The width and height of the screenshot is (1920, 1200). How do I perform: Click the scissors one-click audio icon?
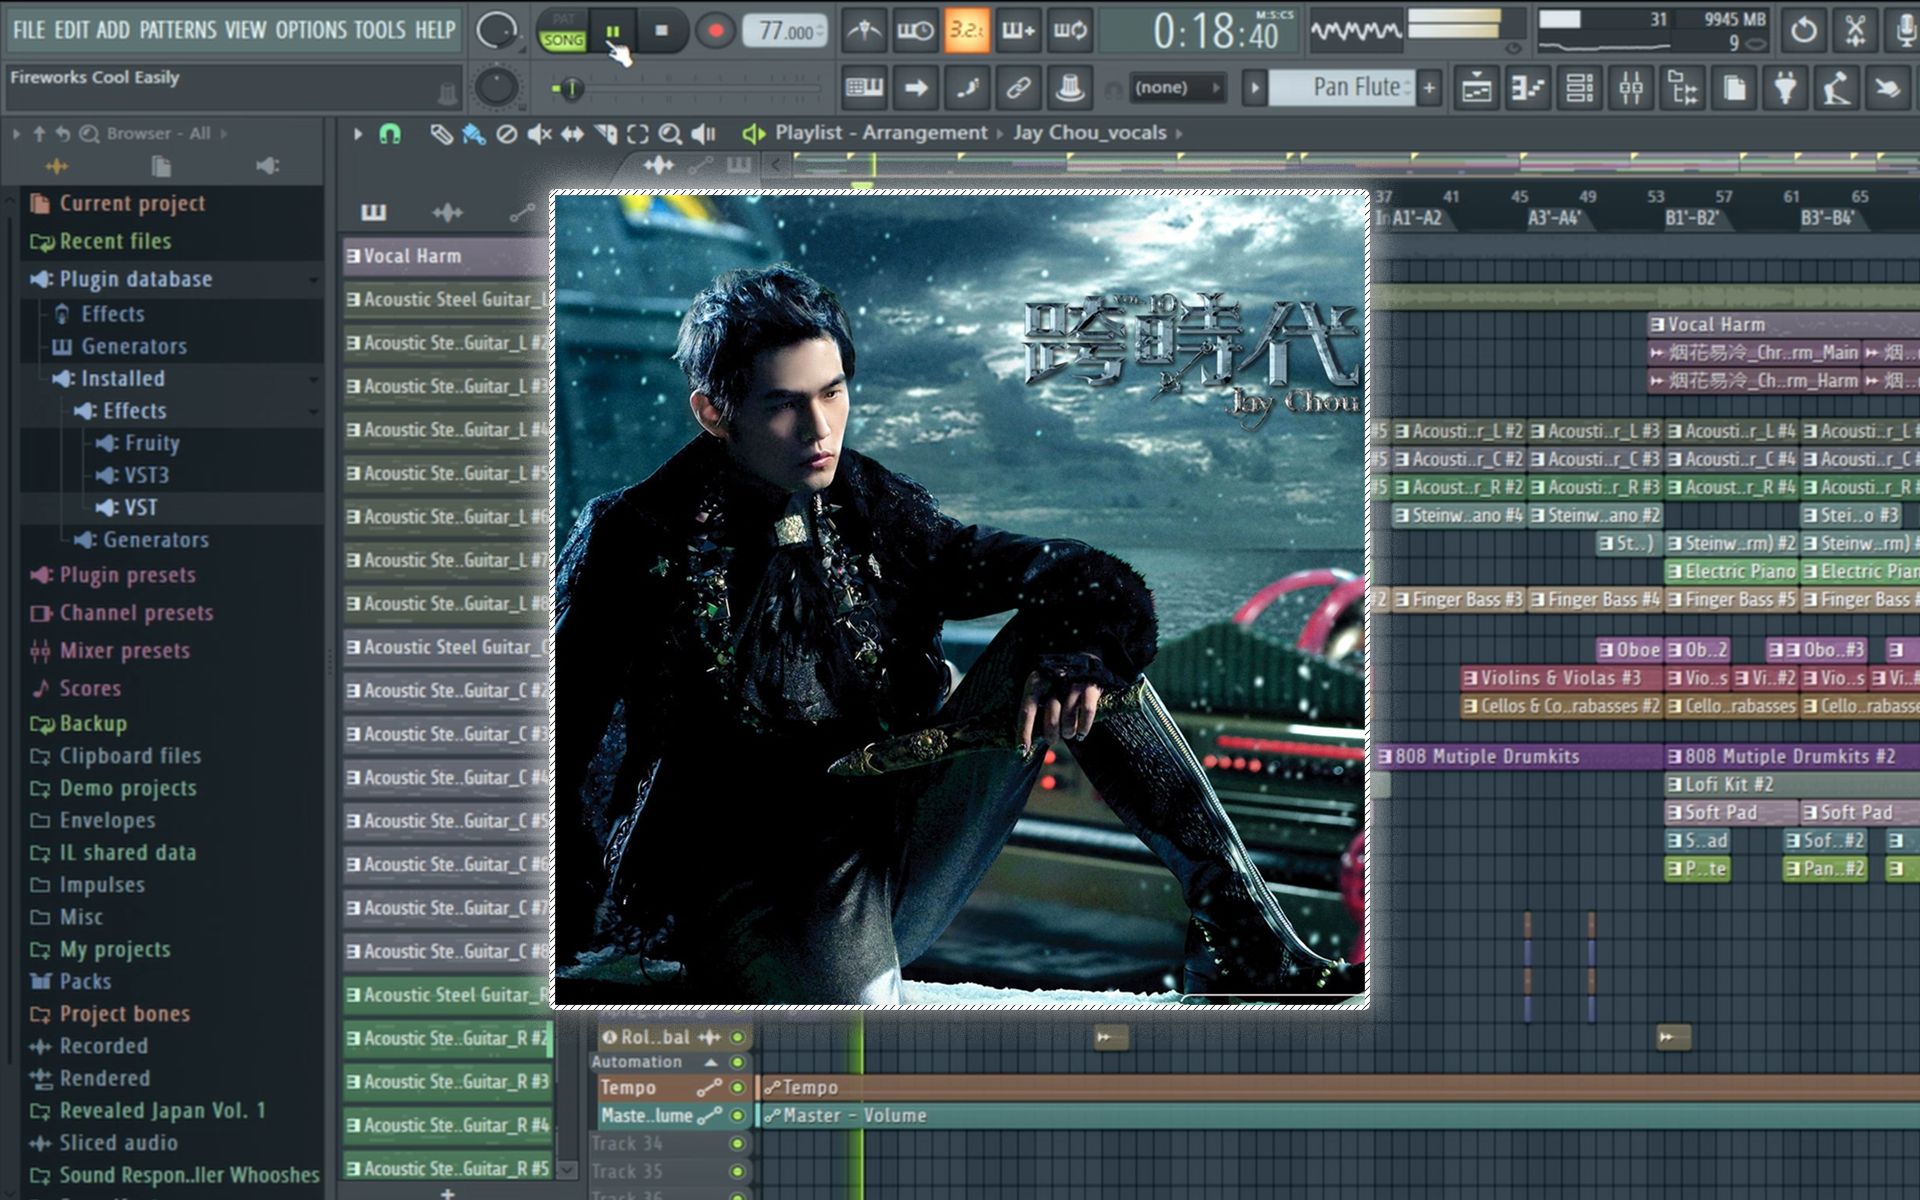pyautogui.click(x=1855, y=31)
